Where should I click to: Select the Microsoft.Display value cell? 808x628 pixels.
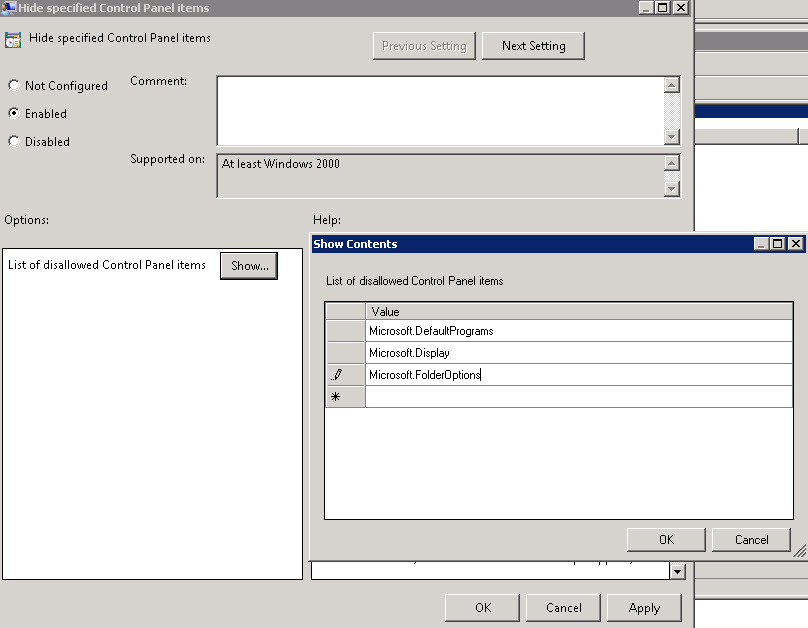click(579, 353)
